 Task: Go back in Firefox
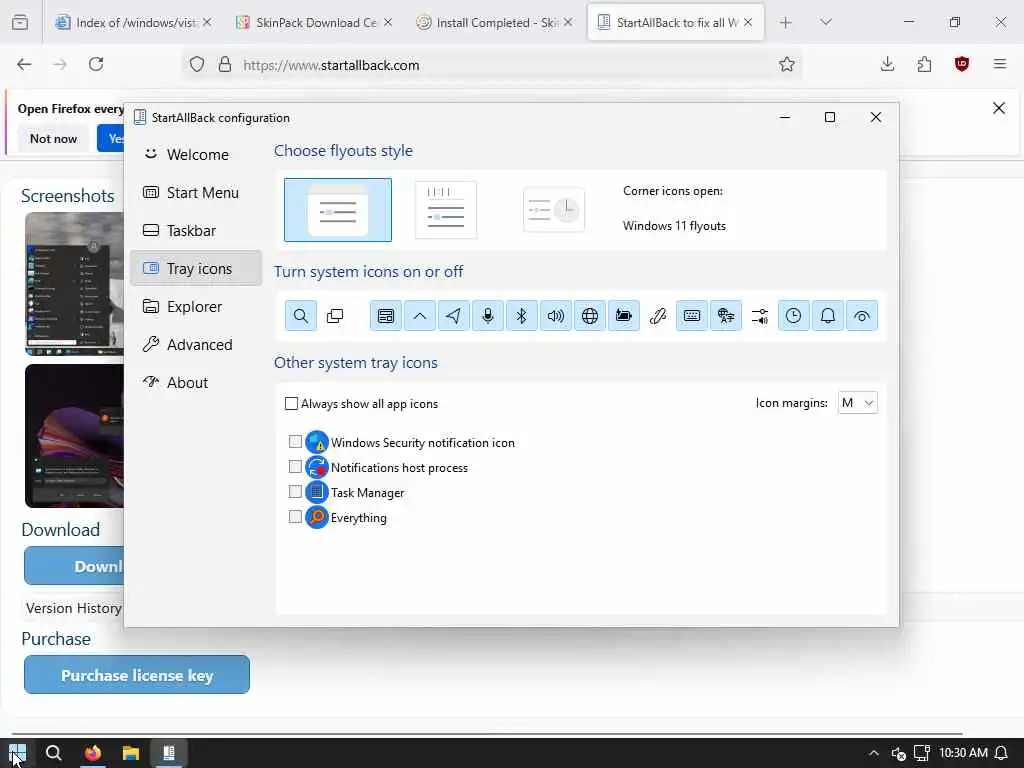pyautogui.click(x=24, y=64)
